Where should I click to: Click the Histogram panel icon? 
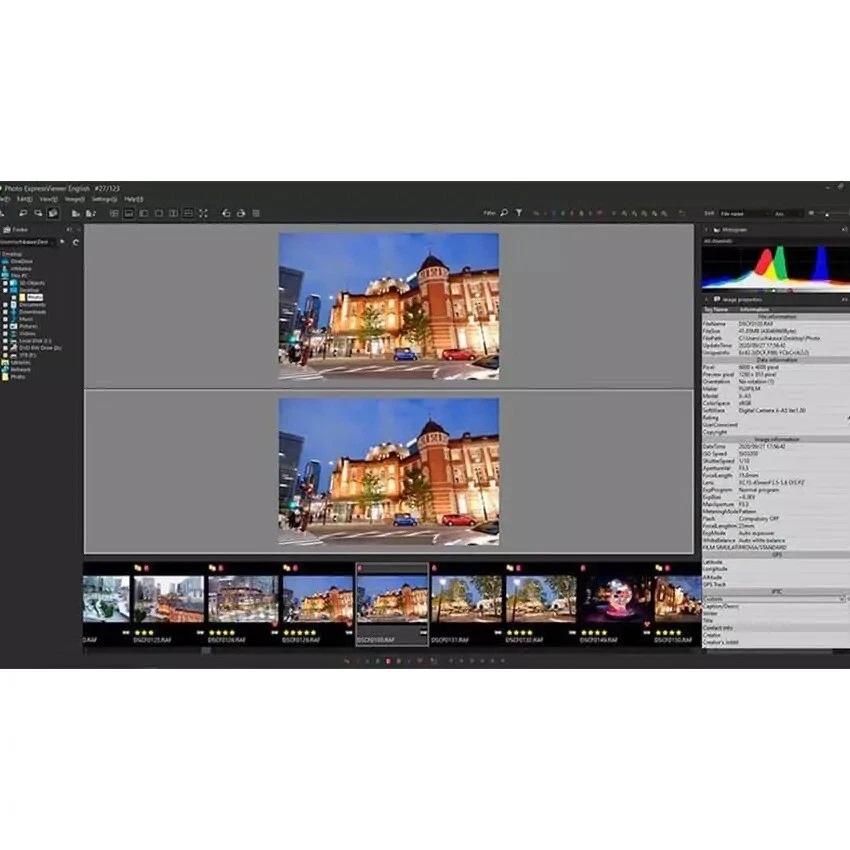coord(717,228)
